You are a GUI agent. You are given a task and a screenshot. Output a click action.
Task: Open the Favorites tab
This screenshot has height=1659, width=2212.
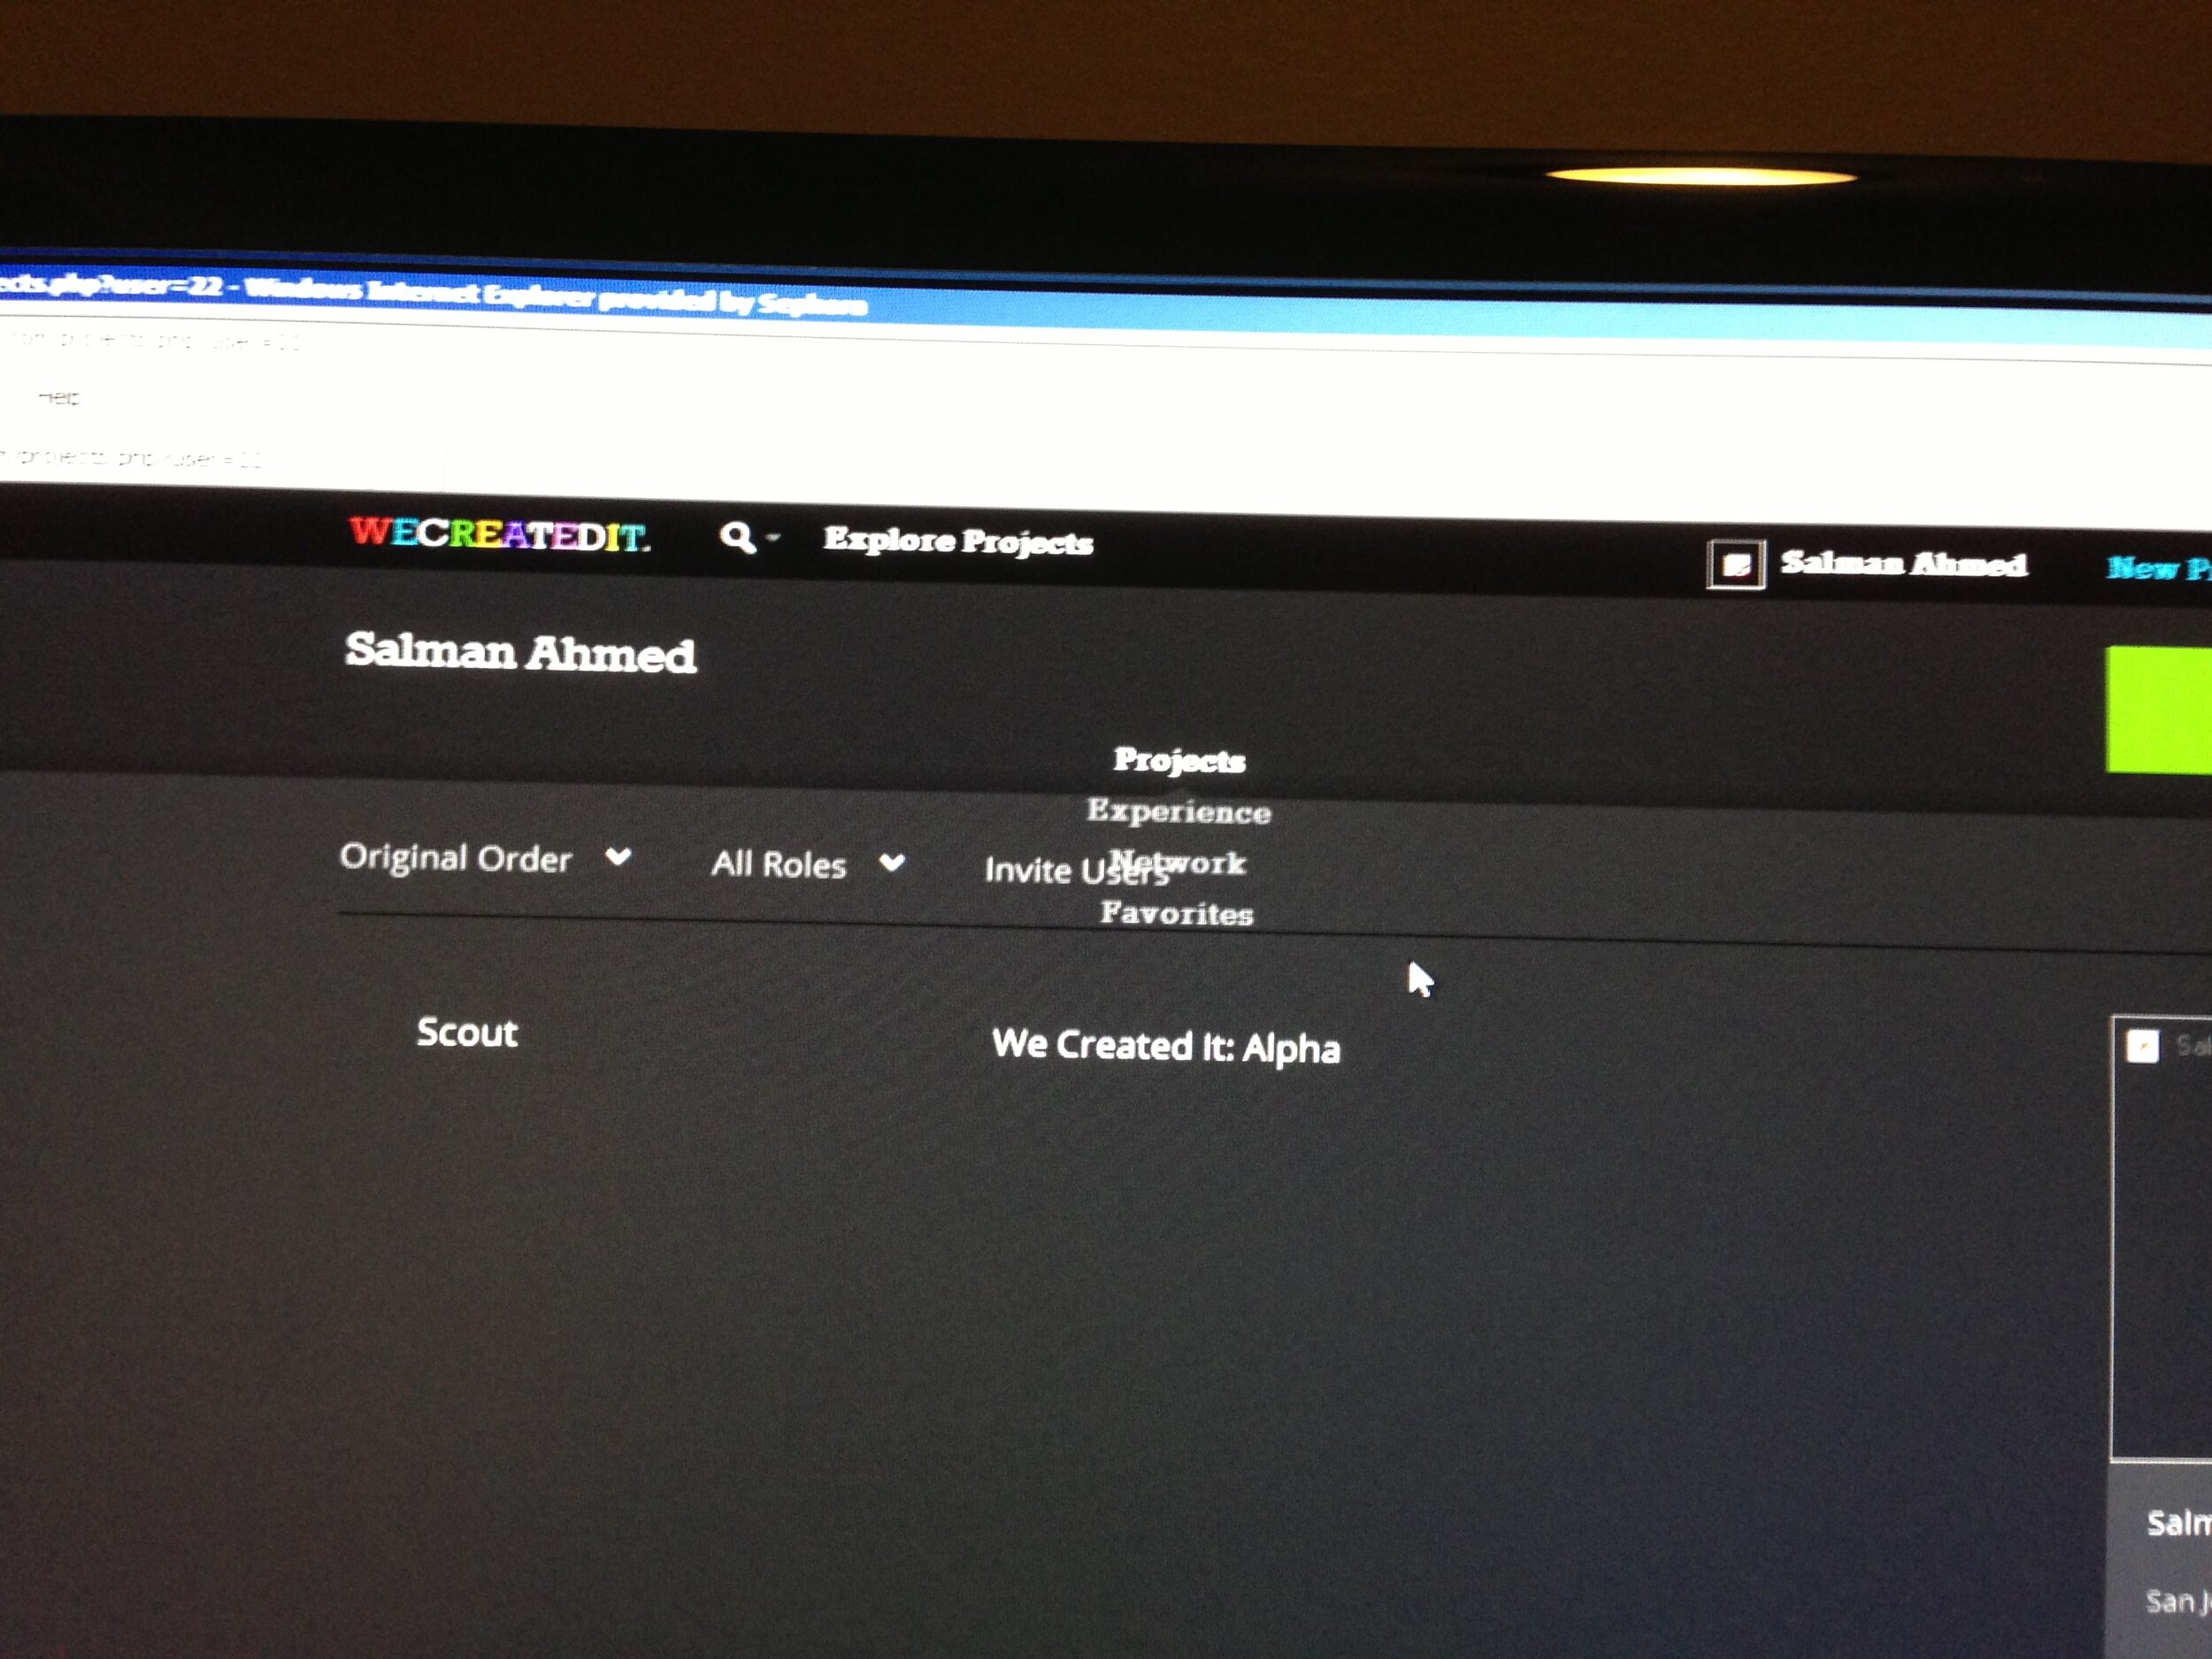tap(1177, 913)
